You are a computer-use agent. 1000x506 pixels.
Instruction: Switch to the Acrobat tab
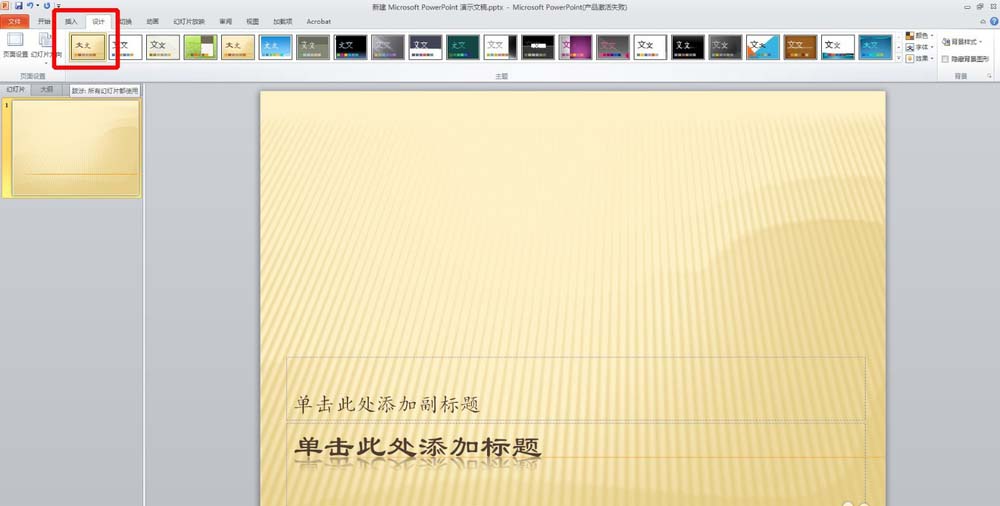(318, 22)
